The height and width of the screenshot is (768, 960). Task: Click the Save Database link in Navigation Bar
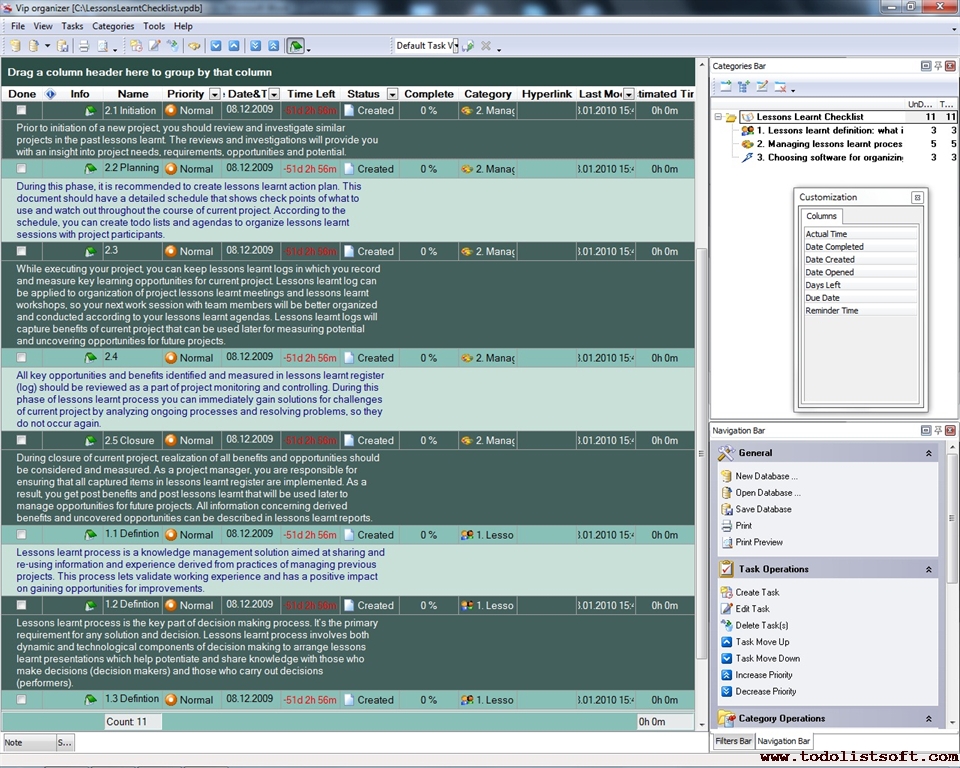763,510
